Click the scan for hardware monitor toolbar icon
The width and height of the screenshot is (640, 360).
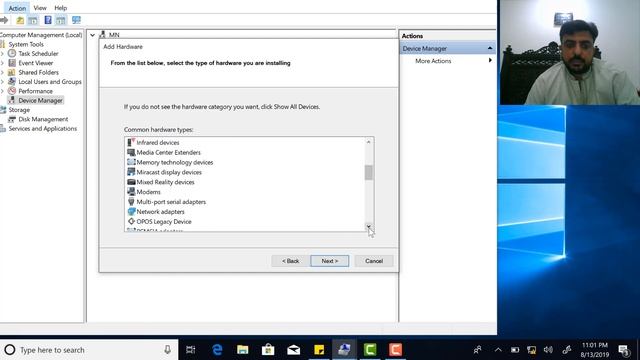[76, 20]
